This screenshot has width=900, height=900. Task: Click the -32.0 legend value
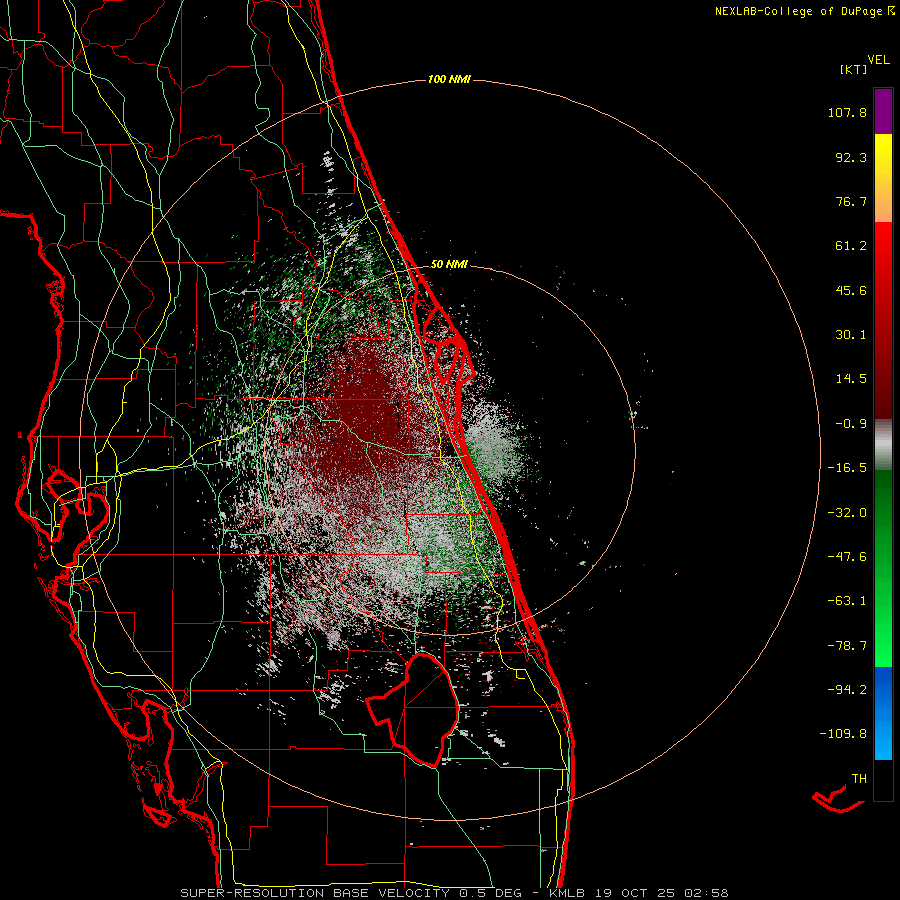tap(847, 513)
